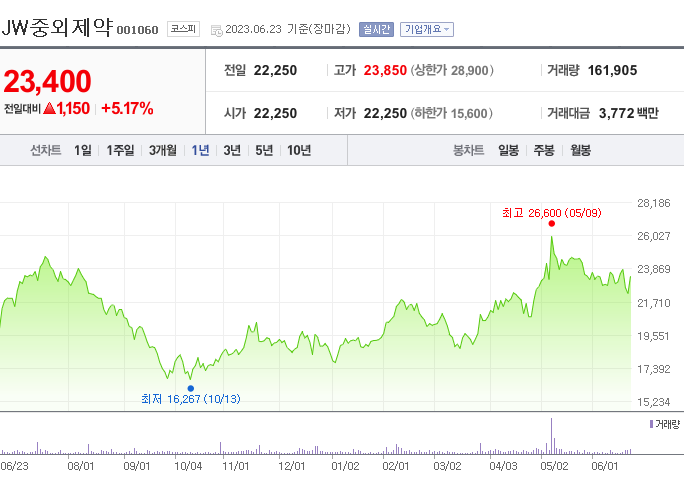Click the 시가 value 22,250
The image size is (684, 486).
(x=275, y=113)
